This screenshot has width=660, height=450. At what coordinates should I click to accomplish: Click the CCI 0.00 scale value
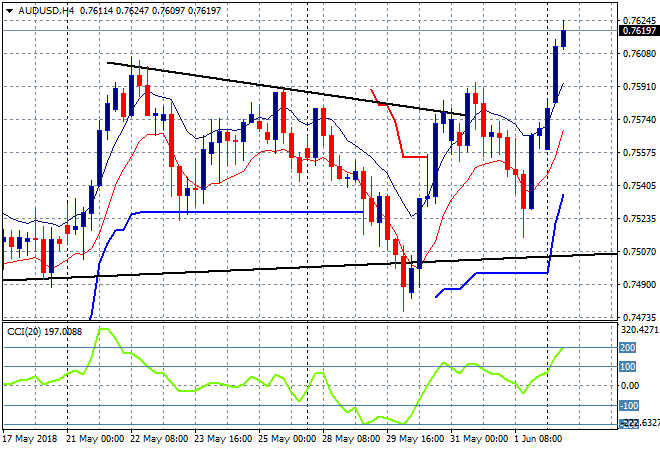[630, 386]
